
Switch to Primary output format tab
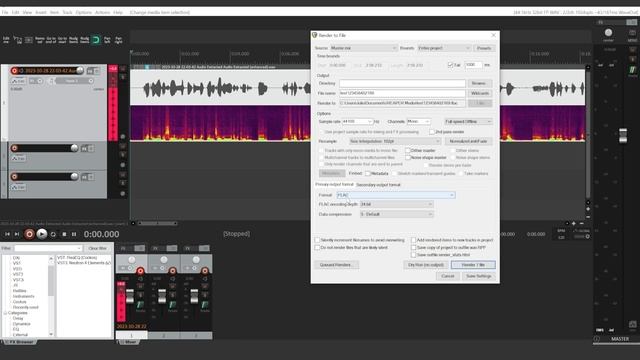pyautogui.click(x=334, y=184)
